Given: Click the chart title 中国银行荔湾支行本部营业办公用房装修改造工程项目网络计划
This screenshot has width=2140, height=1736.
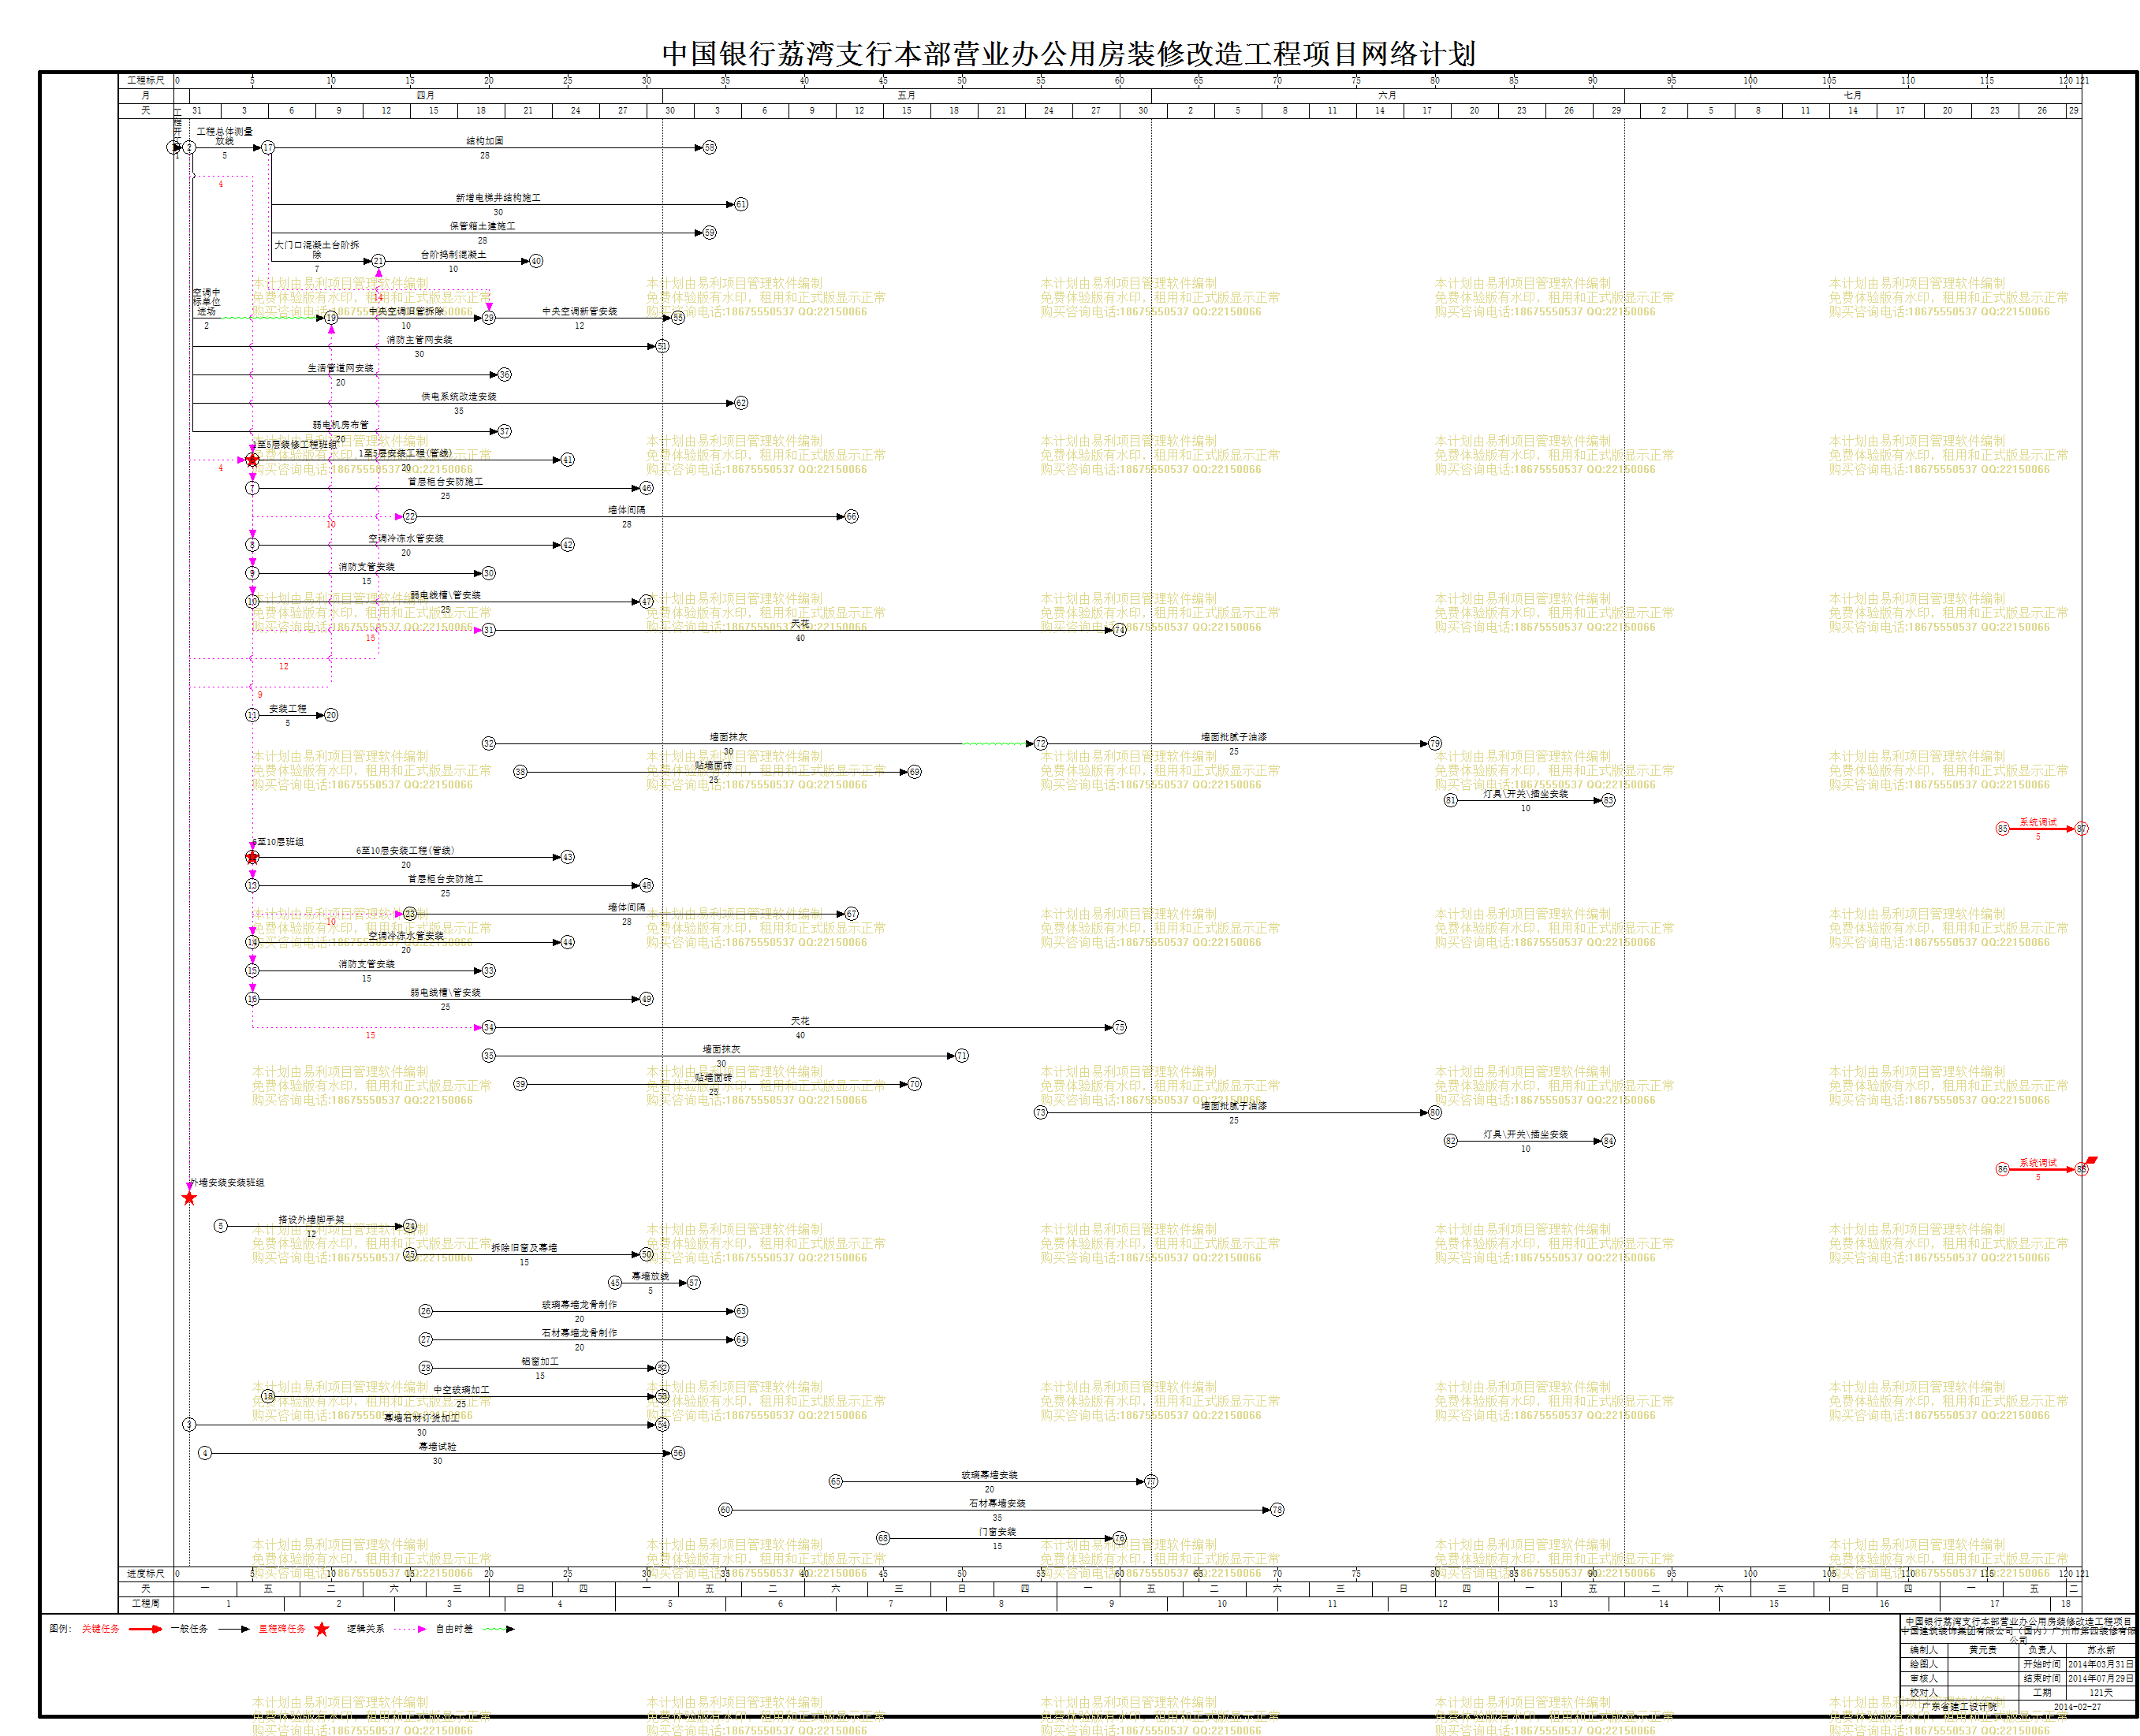Looking at the screenshot, I should point(1069,54).
